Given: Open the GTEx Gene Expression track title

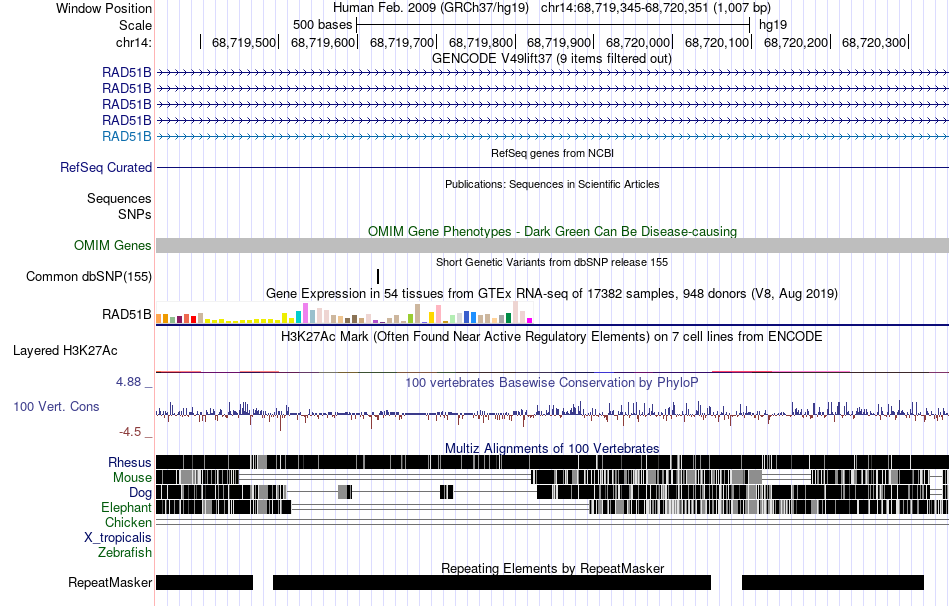Looking at the screenshot, I should [x=552, y=293].
